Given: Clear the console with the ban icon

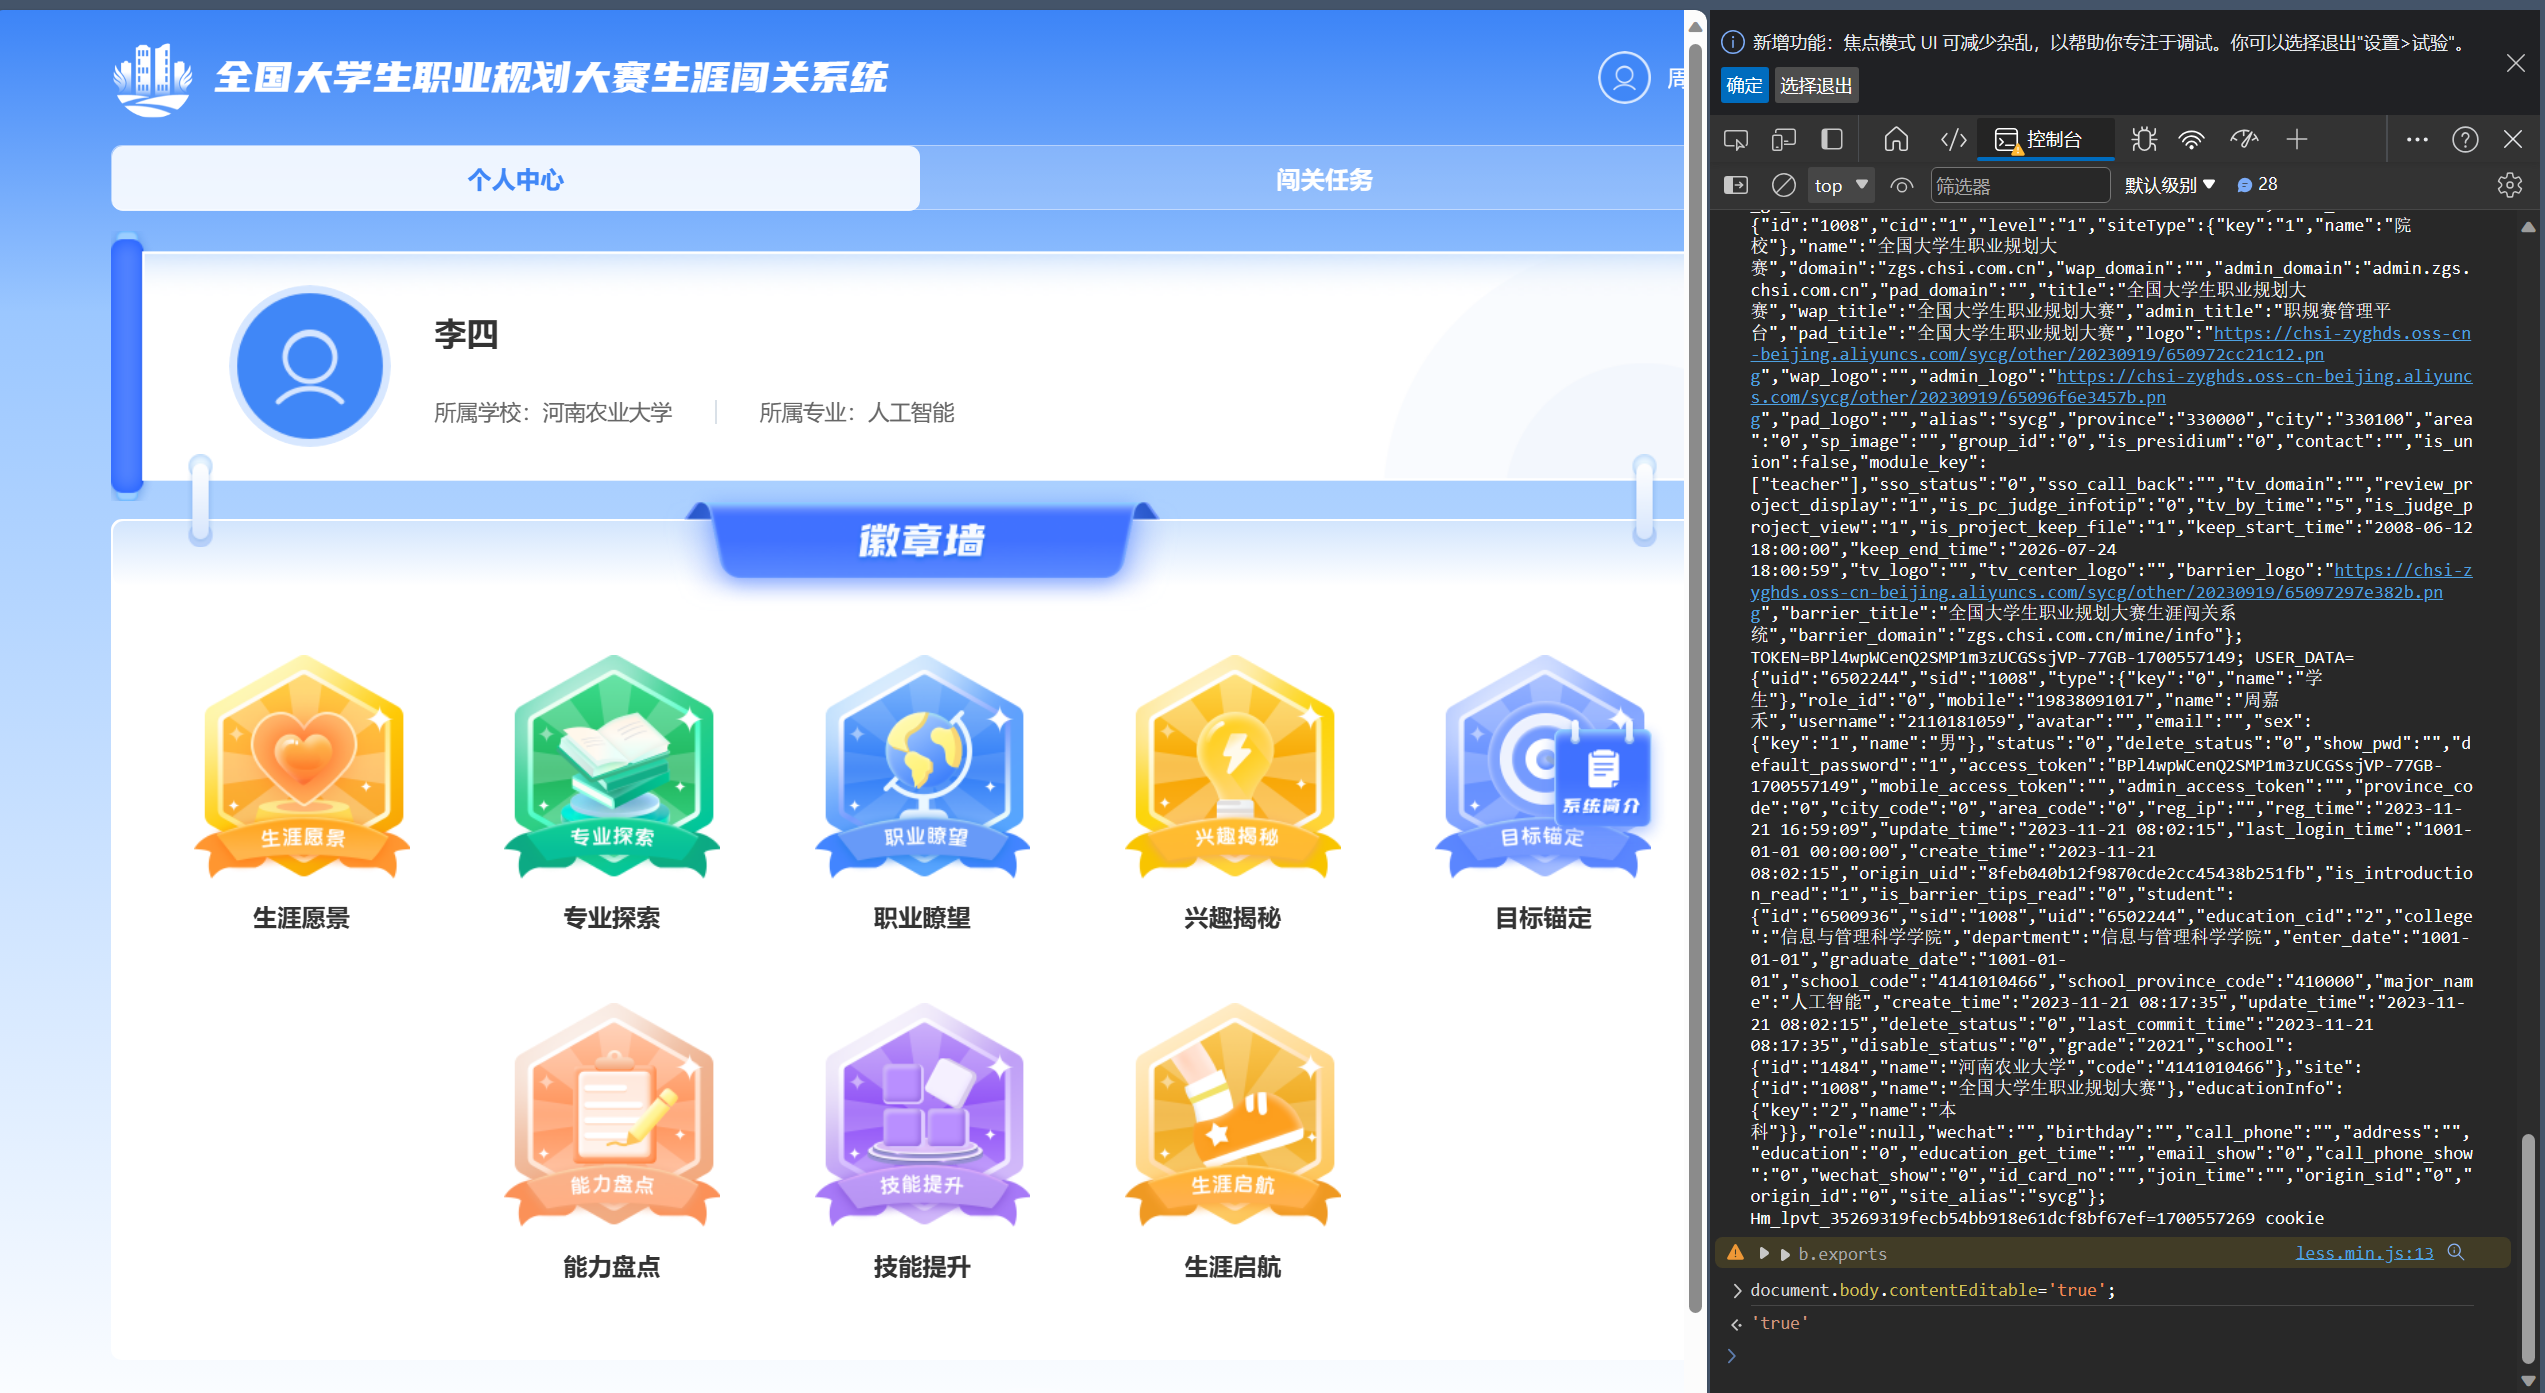Looking at the screenshot, I should 1783,185.
